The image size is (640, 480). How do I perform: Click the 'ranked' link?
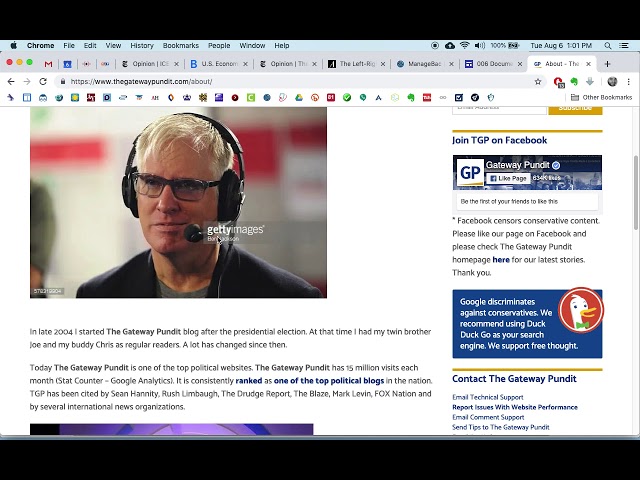tap(249, 381)
